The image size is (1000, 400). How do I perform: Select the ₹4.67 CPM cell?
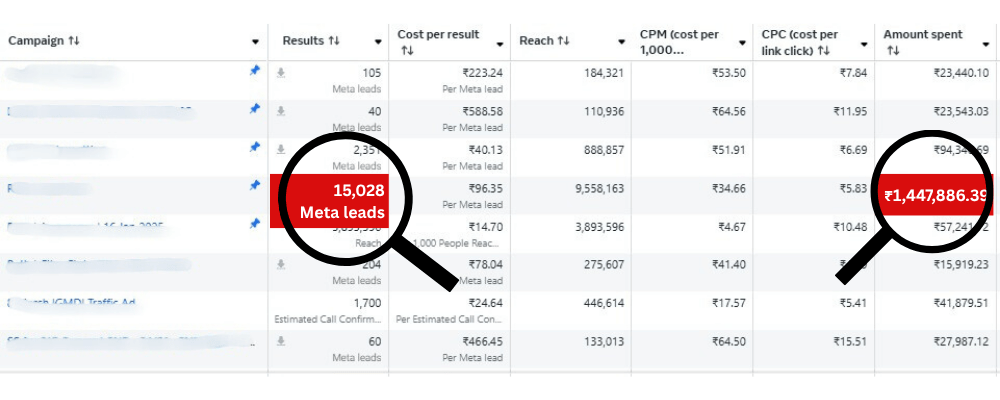click(x=732, y=226)
